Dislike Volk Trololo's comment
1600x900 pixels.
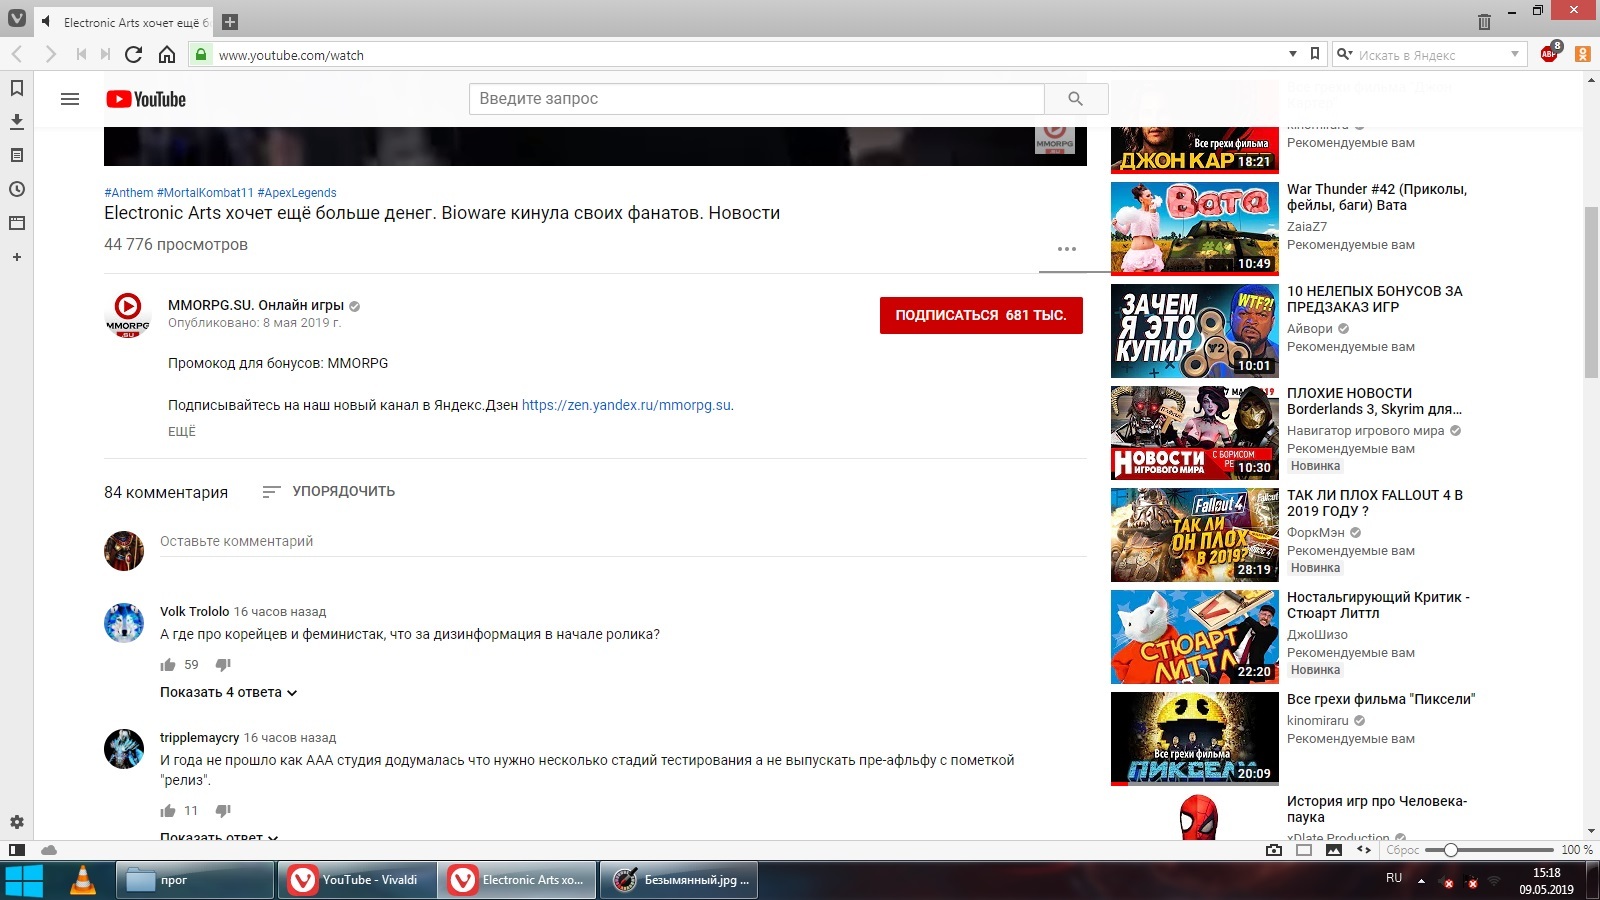pyautogui.click(x=223, y=665)
